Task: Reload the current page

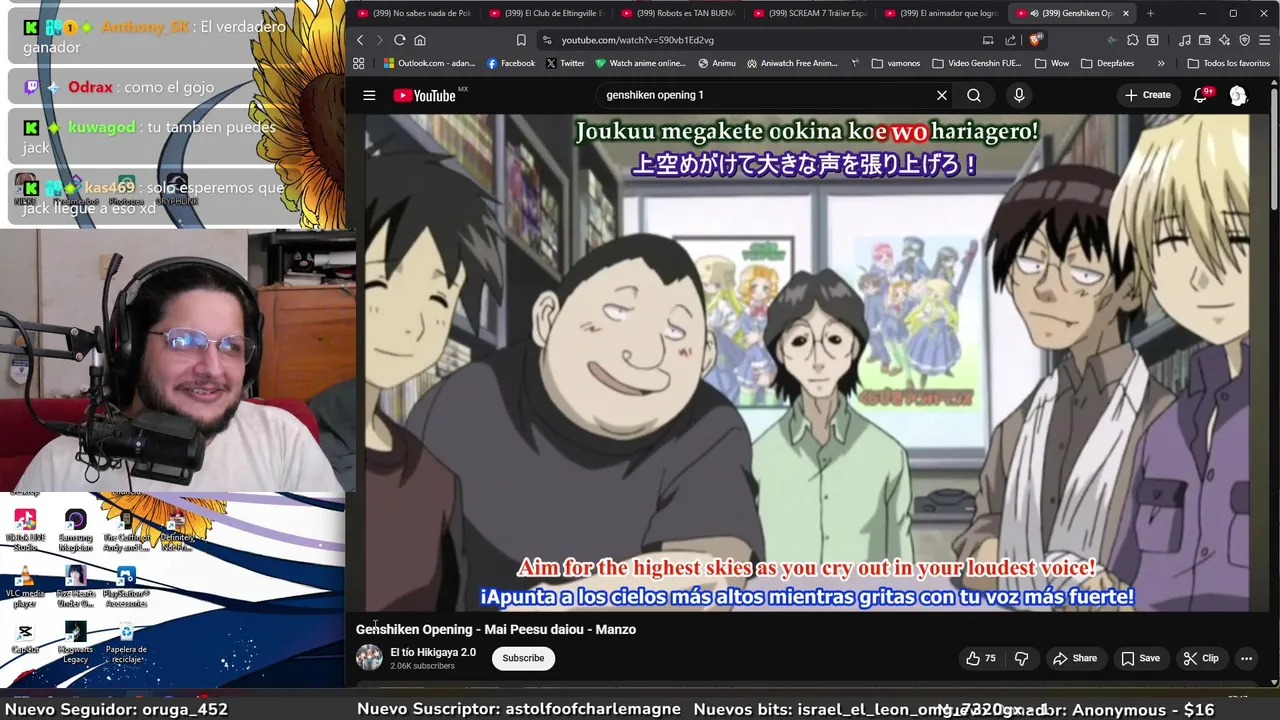Action: (x=399, y=40)
